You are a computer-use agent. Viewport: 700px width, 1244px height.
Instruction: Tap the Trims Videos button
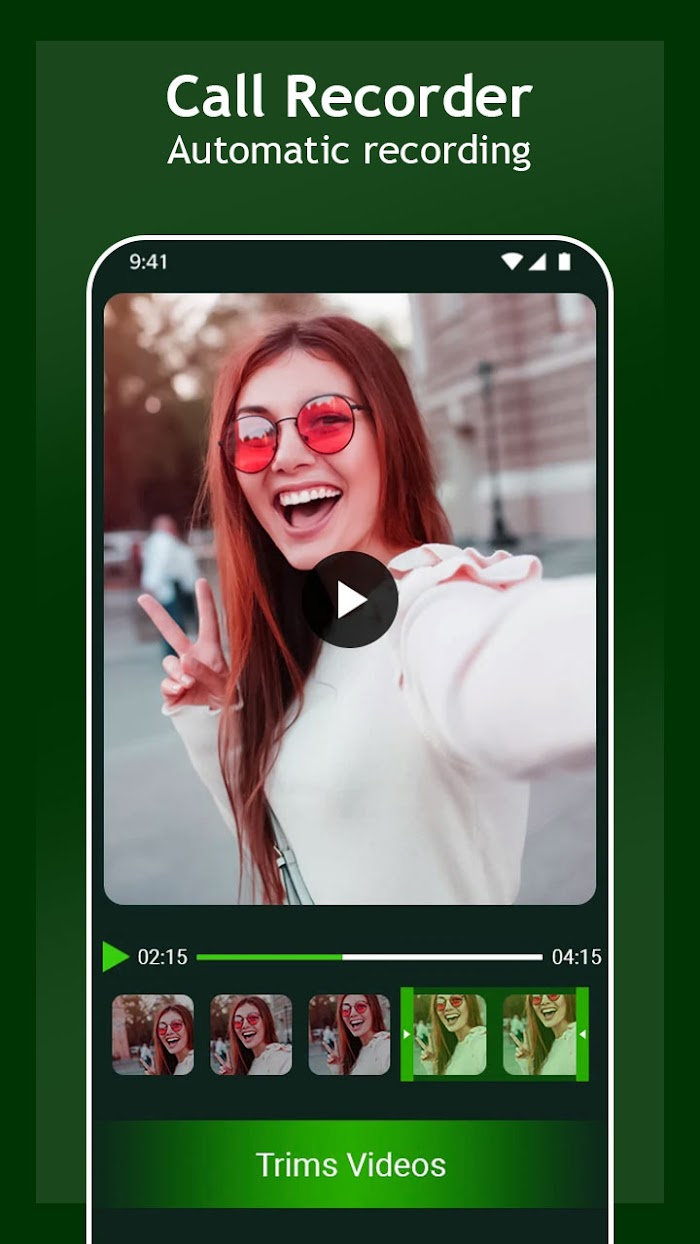click(350, 1164)
